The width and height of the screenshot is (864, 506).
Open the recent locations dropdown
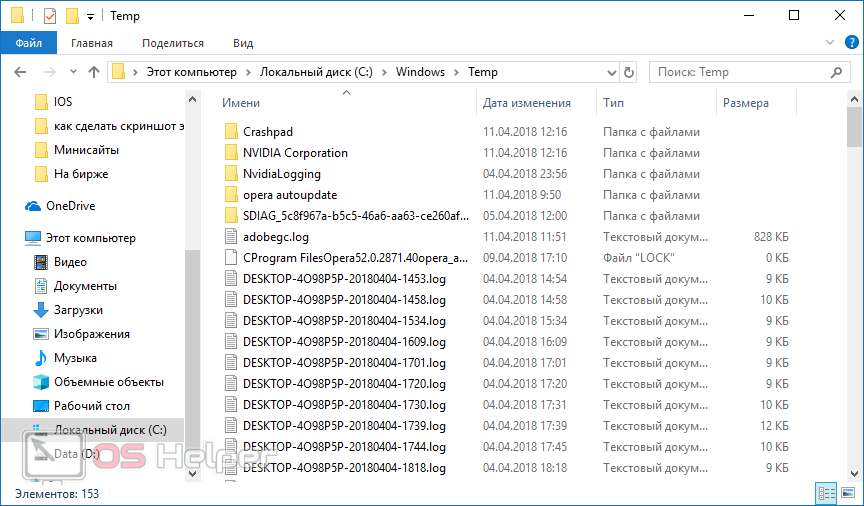point(73,72)
